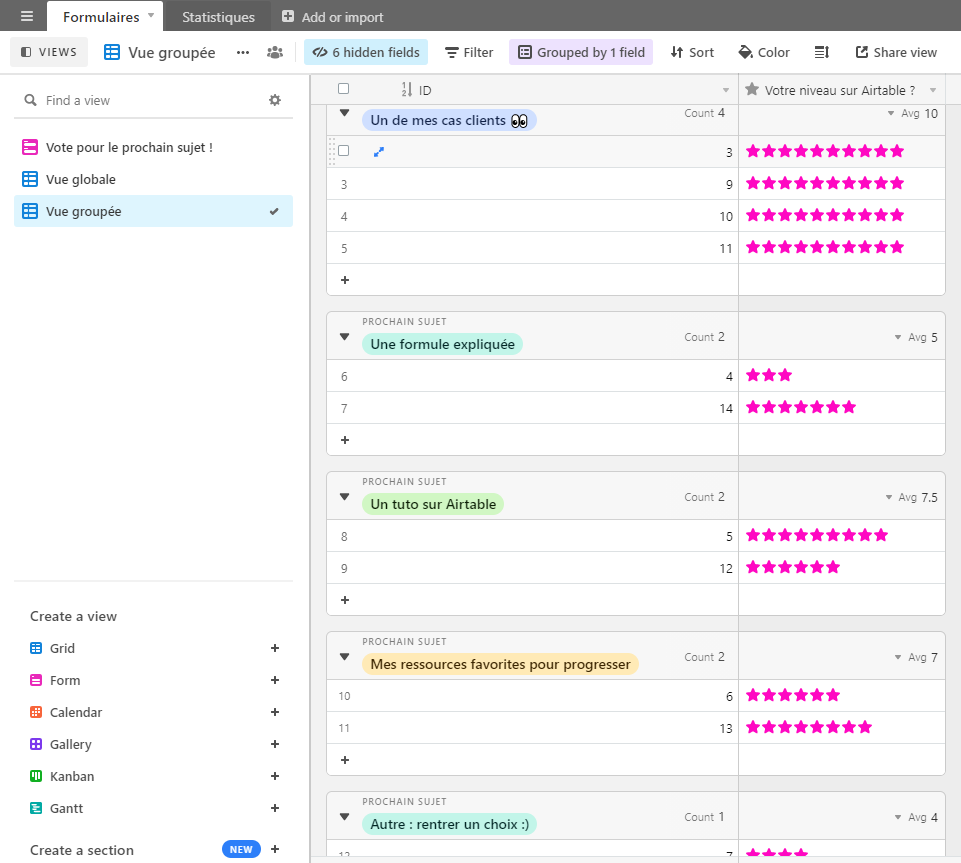Toggle the select-all checkbox in header
The width and height of the screenshot is (961, 863).
344,89
